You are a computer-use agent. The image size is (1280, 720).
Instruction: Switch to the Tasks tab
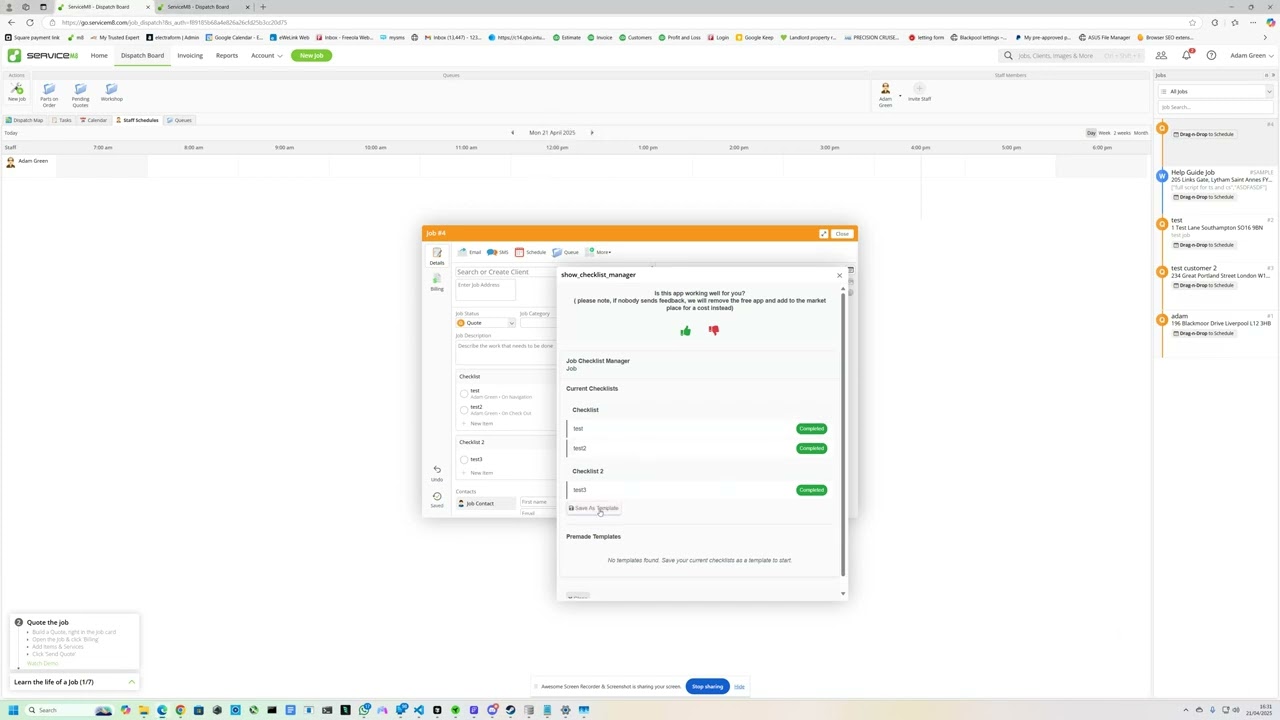coord(62,120)
